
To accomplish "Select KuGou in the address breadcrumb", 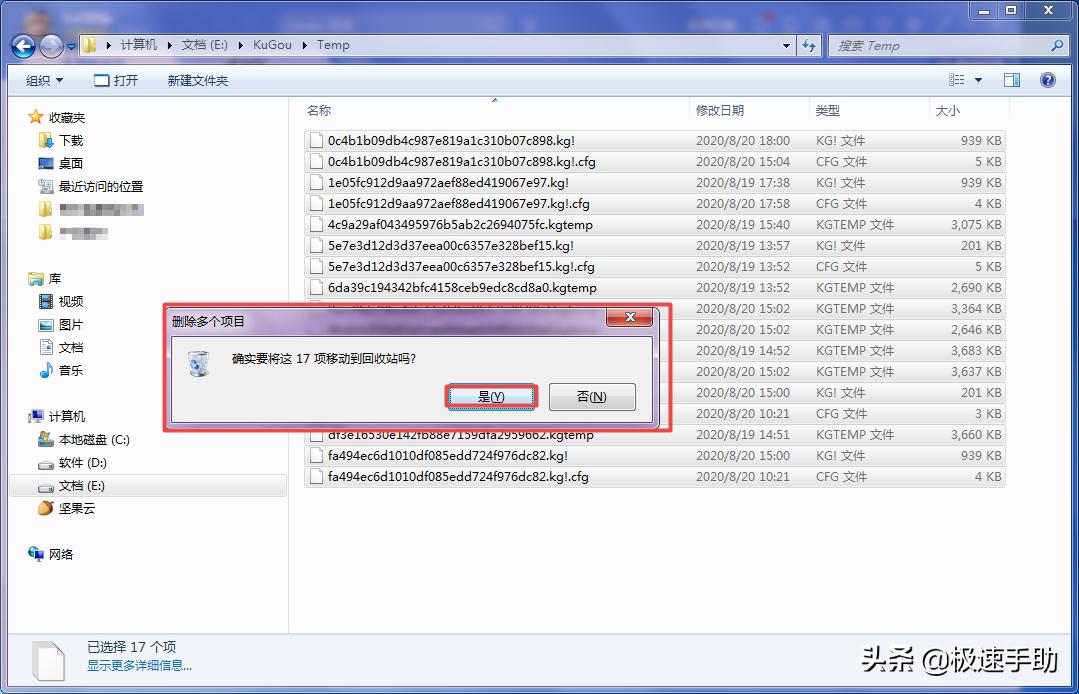I will point(272,45).
